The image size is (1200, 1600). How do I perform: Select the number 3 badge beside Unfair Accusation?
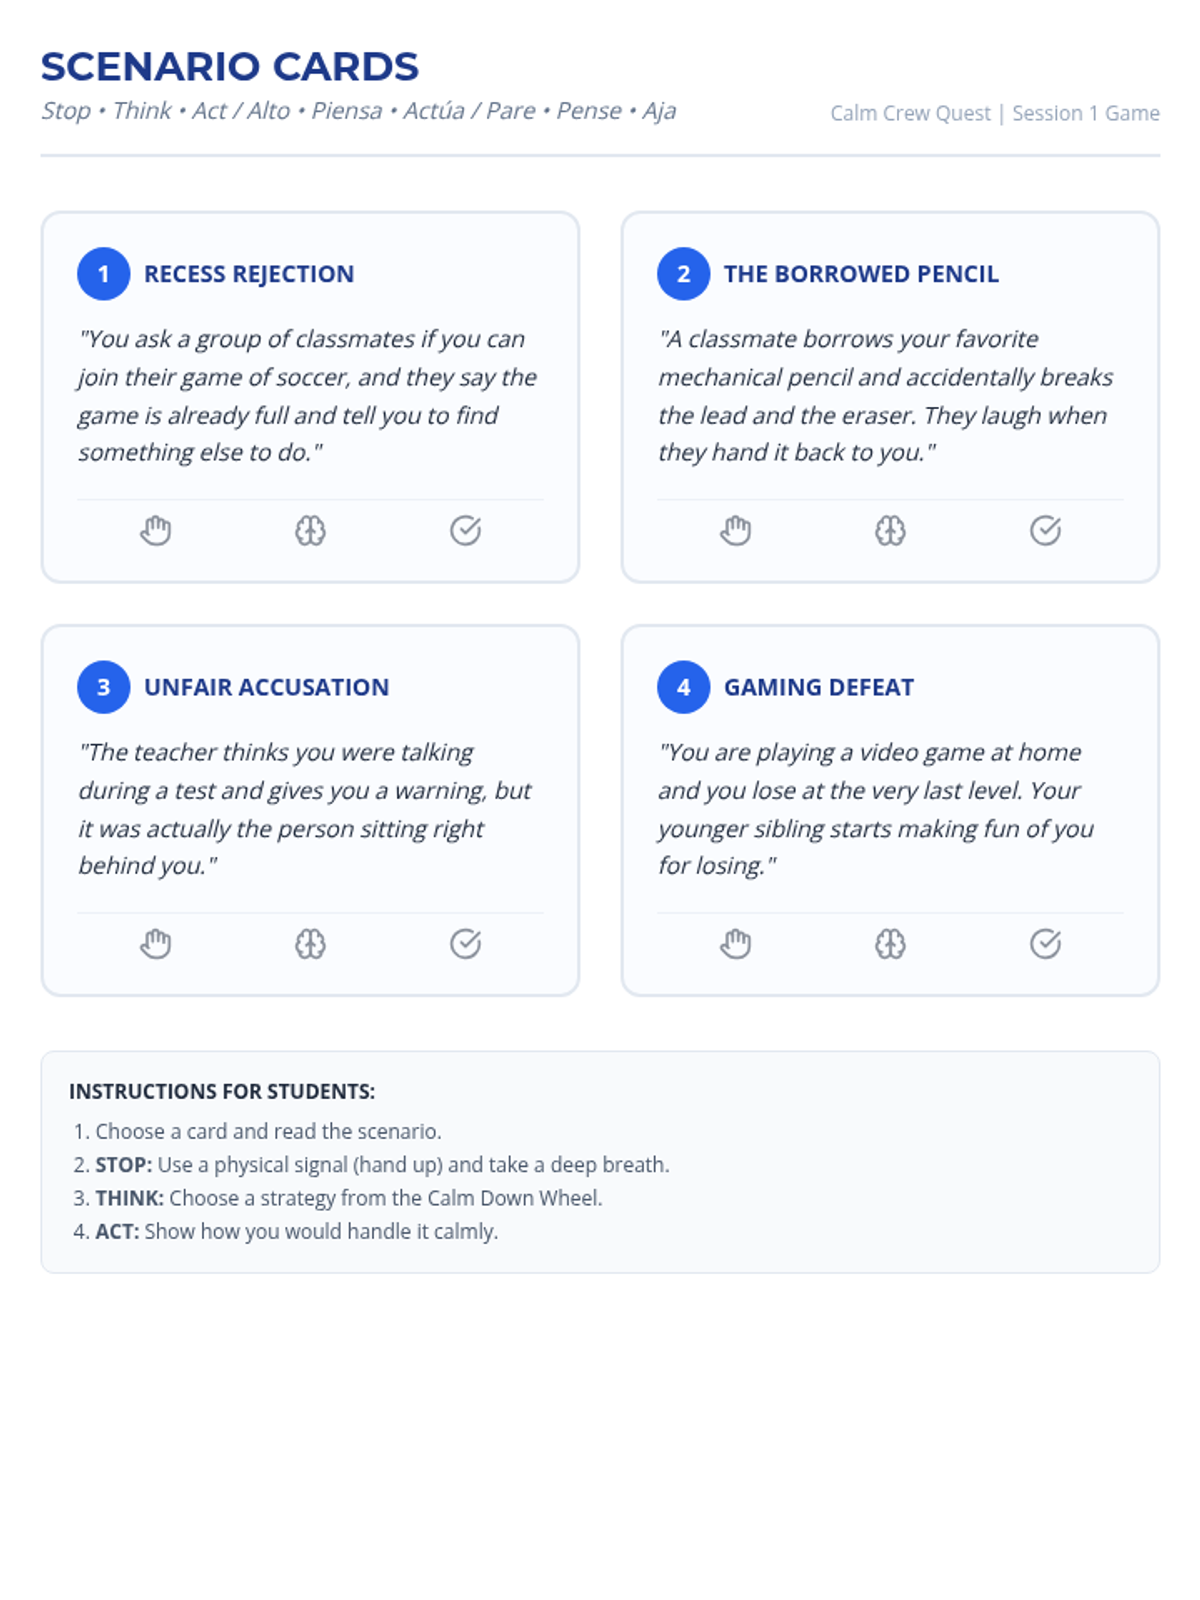tap(104, 687)
